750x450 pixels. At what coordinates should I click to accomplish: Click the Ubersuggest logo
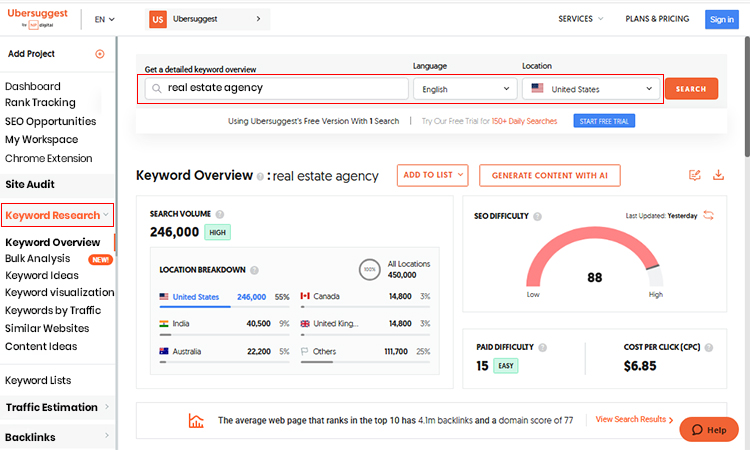click(x=37, y=18)
